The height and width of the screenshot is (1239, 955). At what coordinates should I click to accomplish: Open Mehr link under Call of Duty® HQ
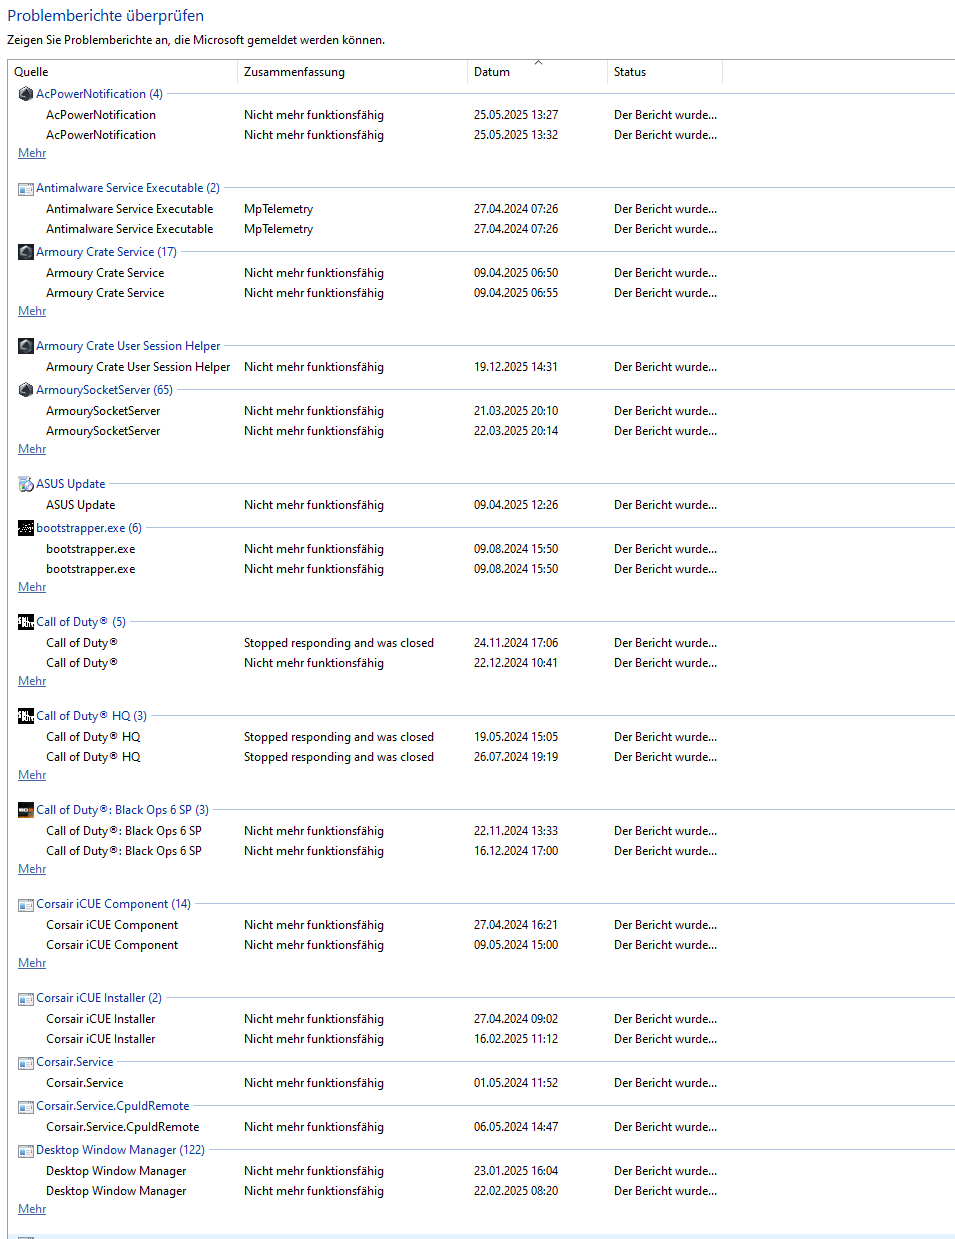click(32, 775)
